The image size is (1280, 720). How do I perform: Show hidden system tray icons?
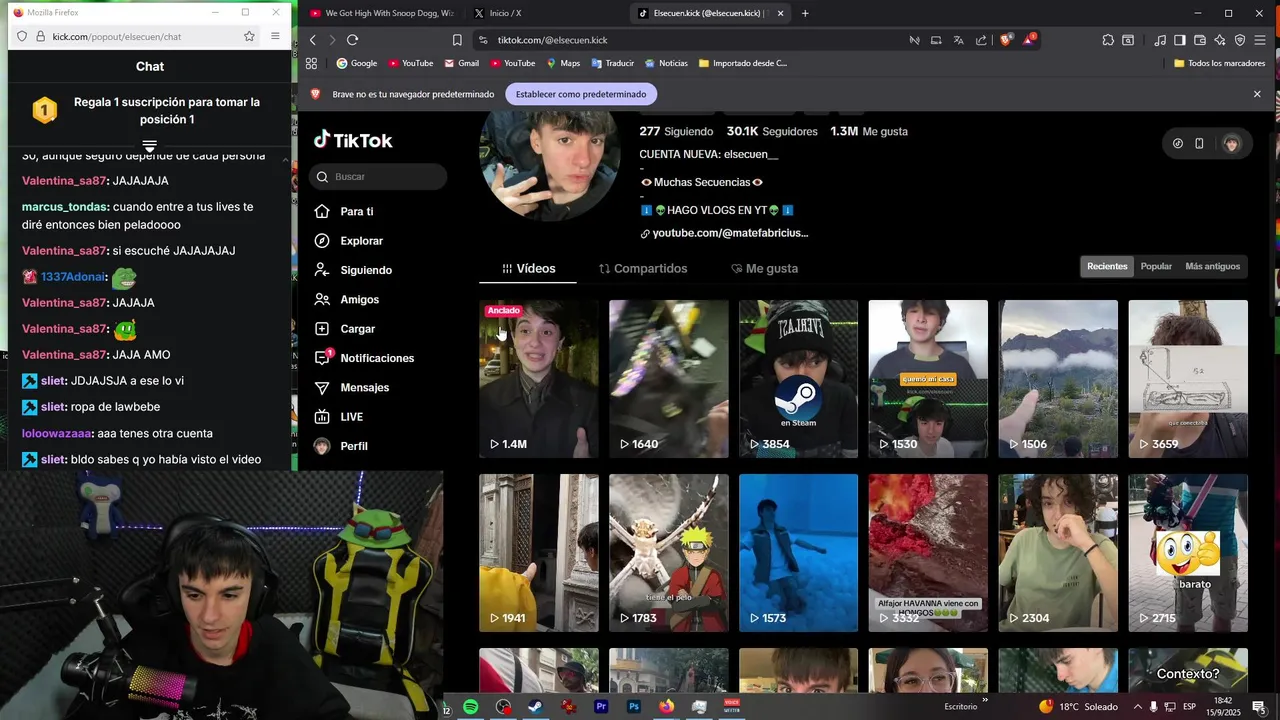(x=1137, y=707)
